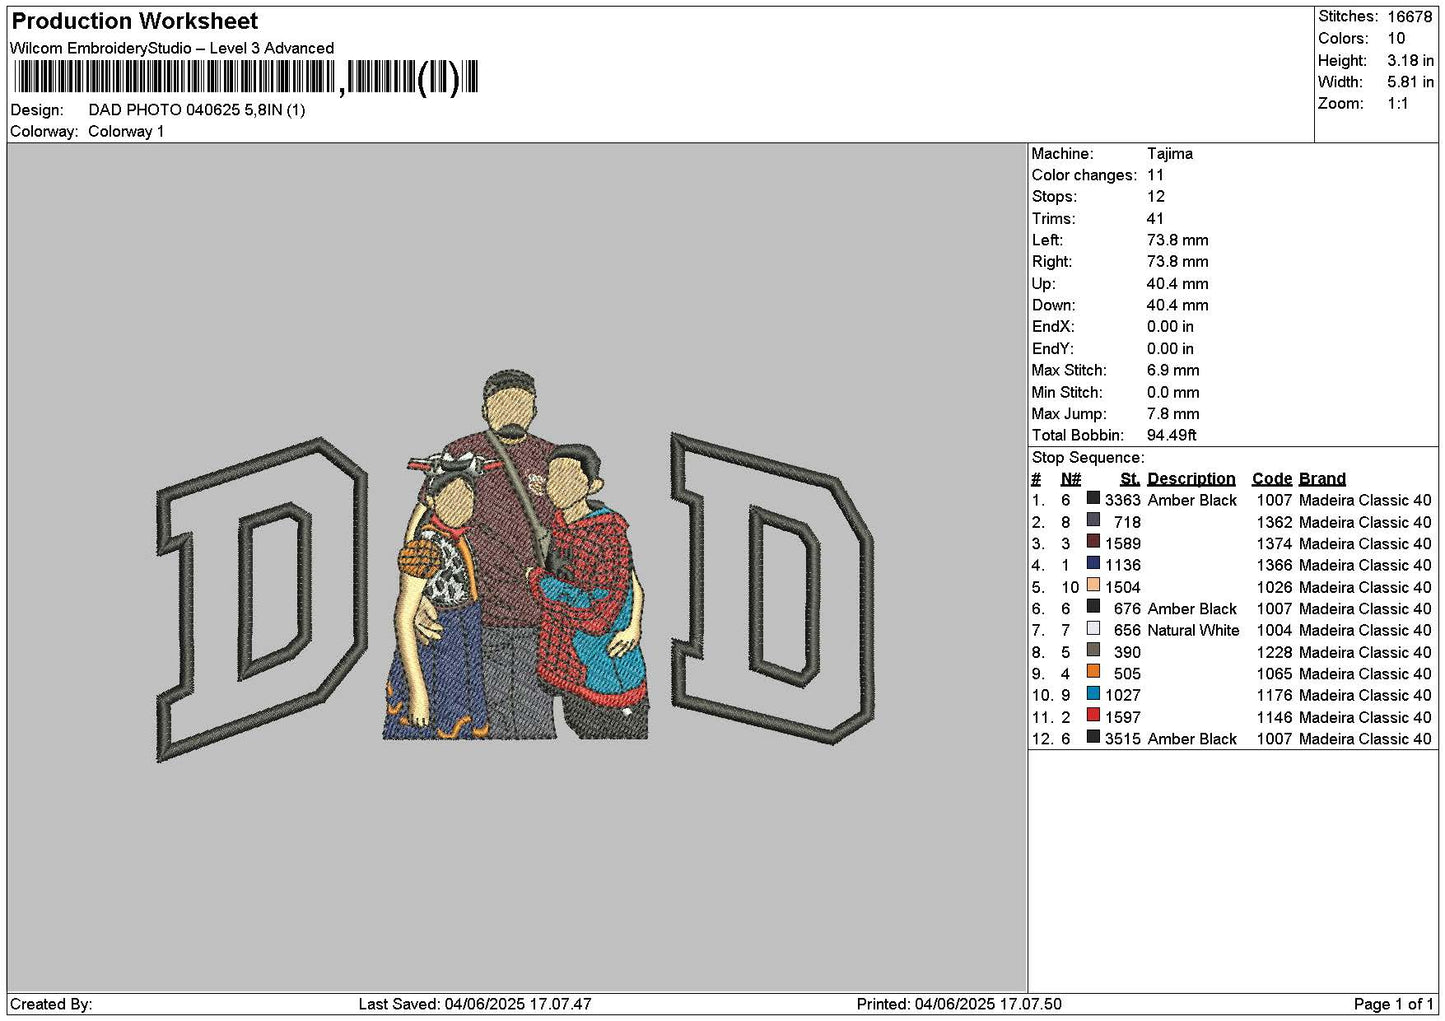Click the Page 1 of 1 indicator
Screen dimensions: 1445x1021
click(x=1393, y=1004)
